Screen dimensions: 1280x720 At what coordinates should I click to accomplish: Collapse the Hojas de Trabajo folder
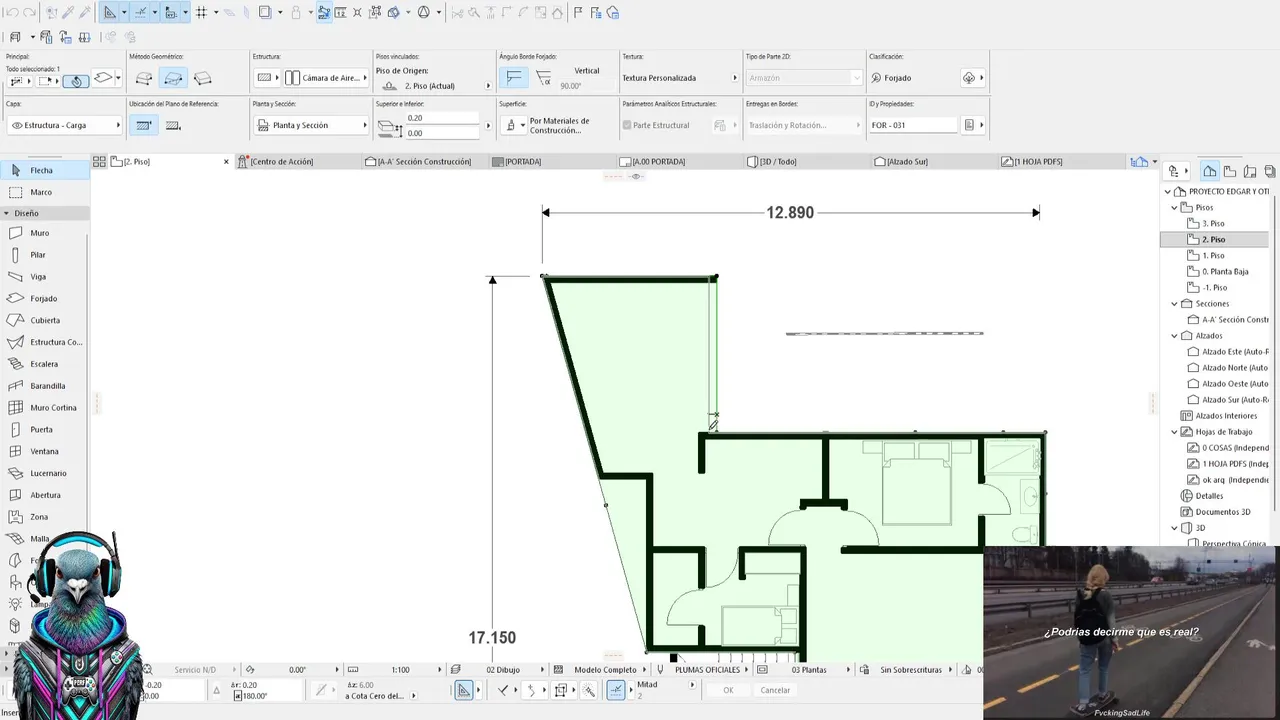(1175, 431)
